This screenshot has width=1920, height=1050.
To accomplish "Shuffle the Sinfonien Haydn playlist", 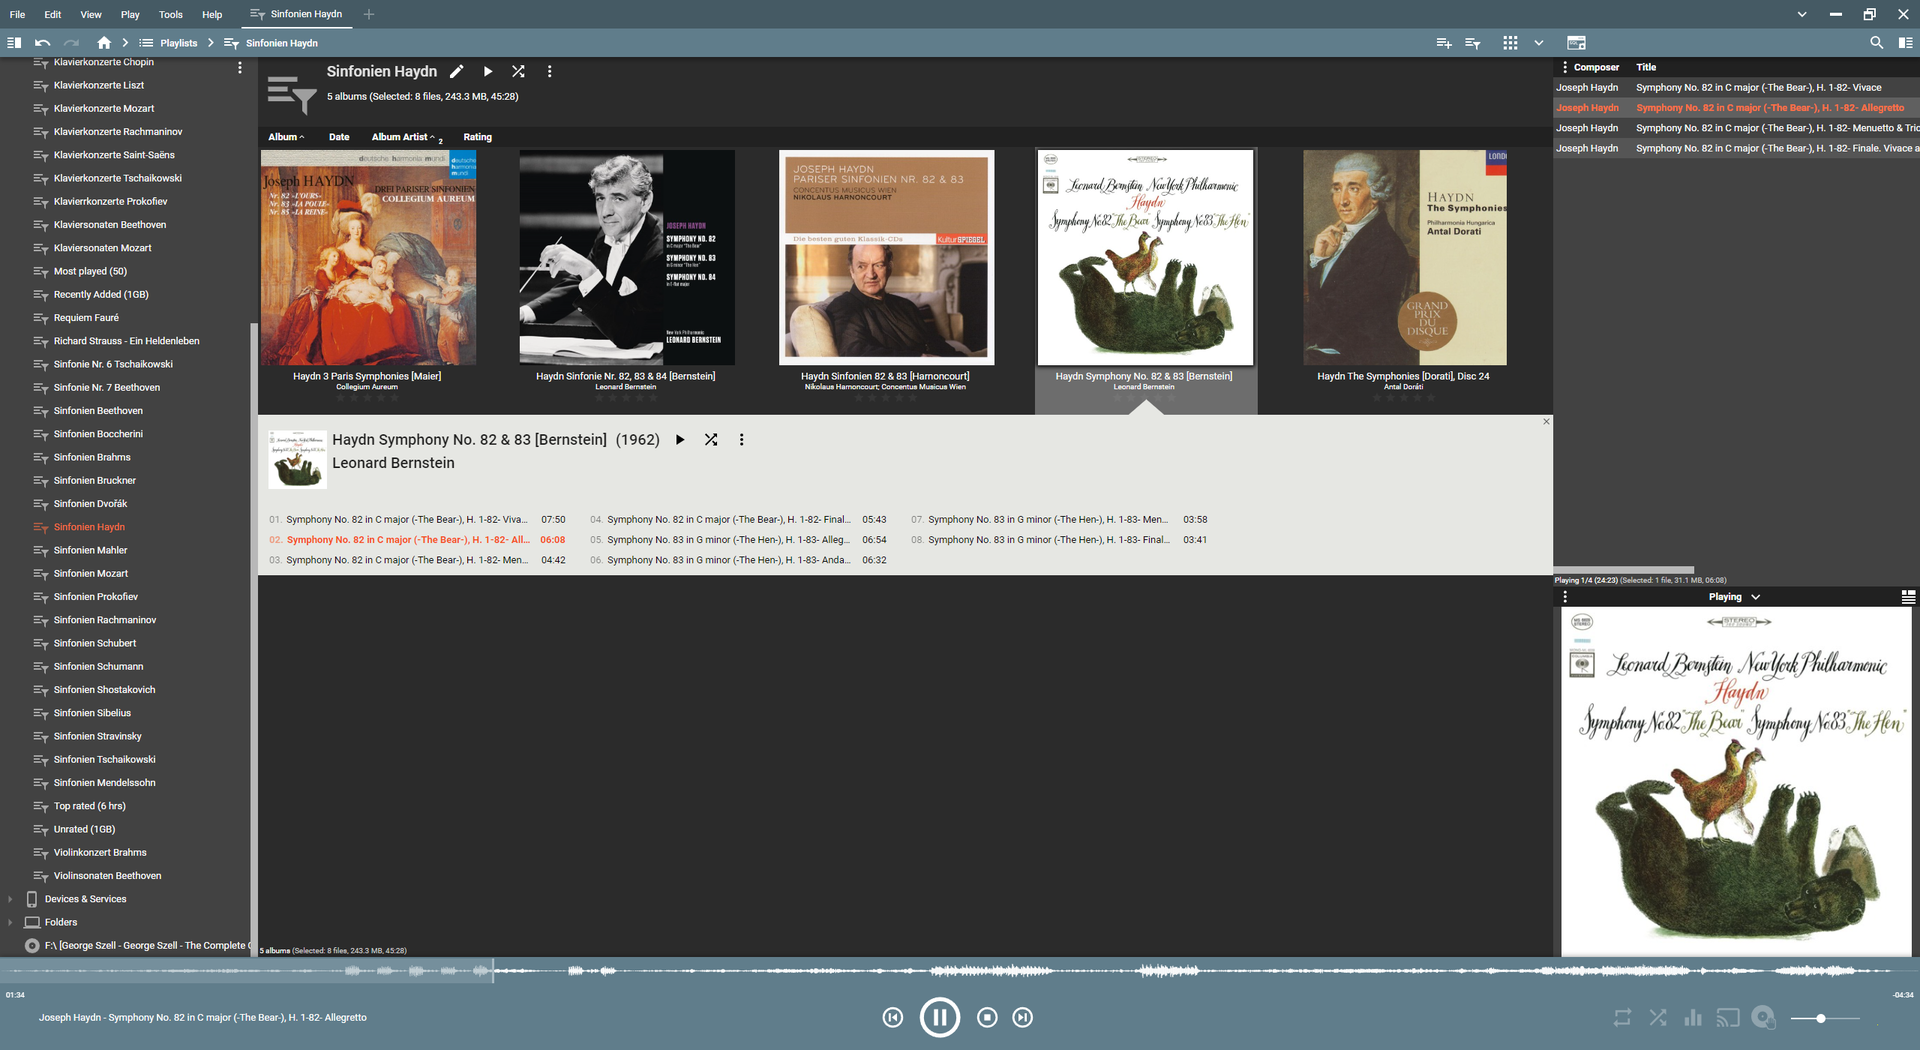I will (x=518, y=72).
